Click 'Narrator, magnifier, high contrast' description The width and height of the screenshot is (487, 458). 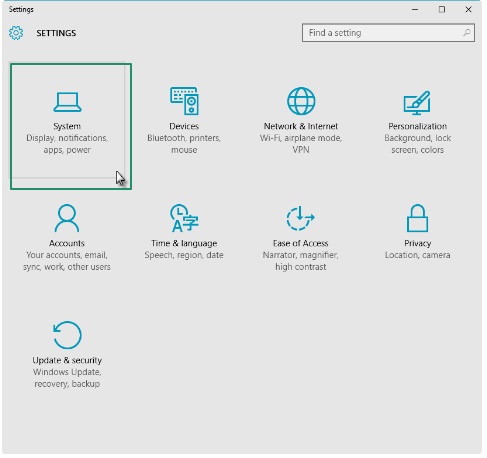(x=301, y=261)
